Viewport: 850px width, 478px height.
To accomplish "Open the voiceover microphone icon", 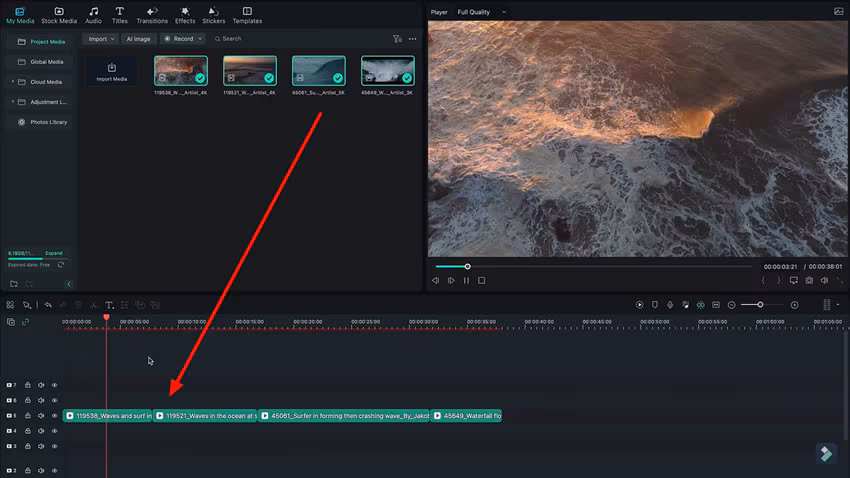I will coord(670,305).
